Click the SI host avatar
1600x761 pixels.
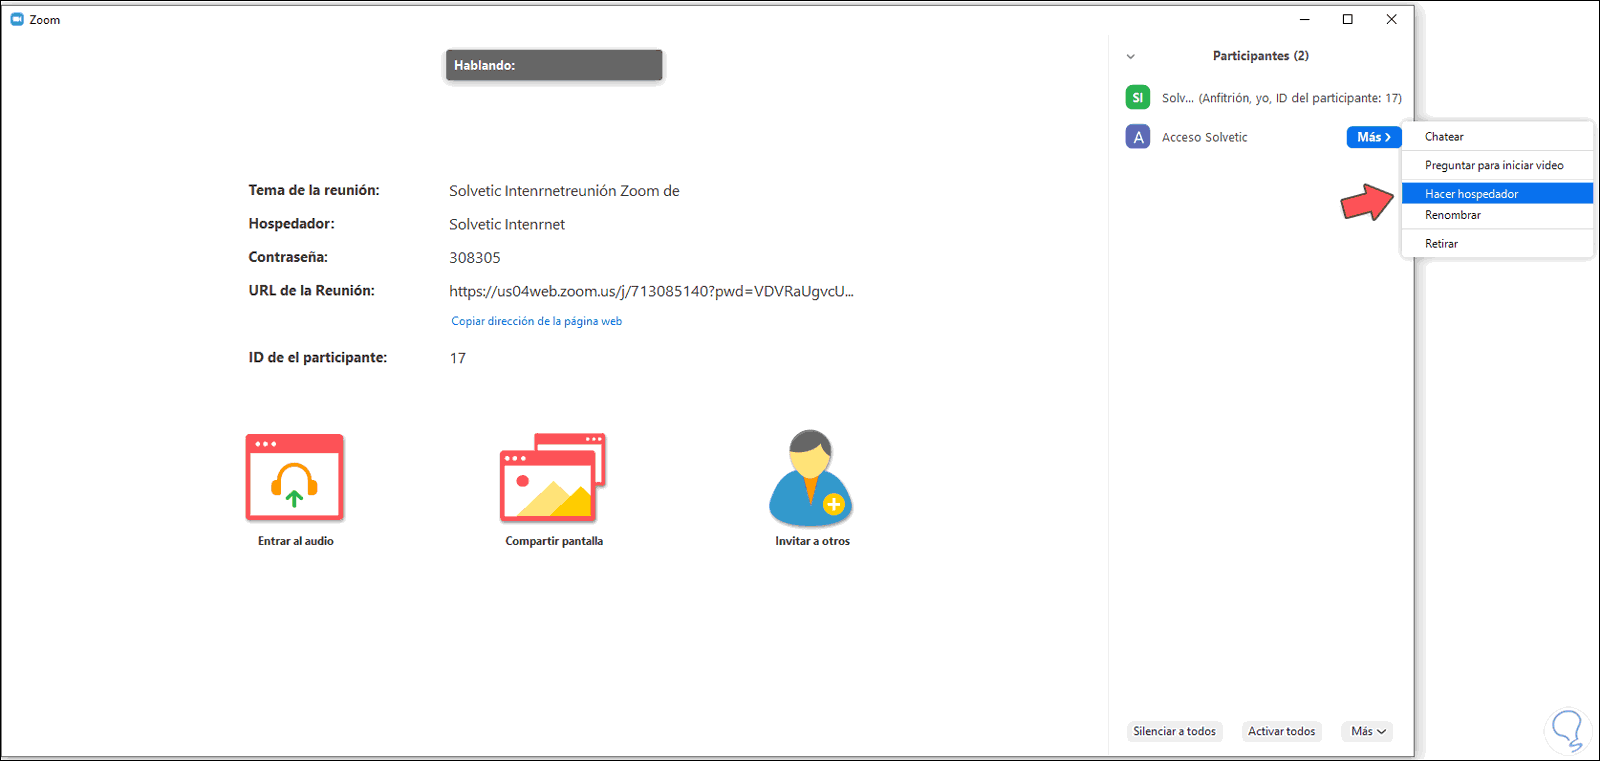(1137, 97)
